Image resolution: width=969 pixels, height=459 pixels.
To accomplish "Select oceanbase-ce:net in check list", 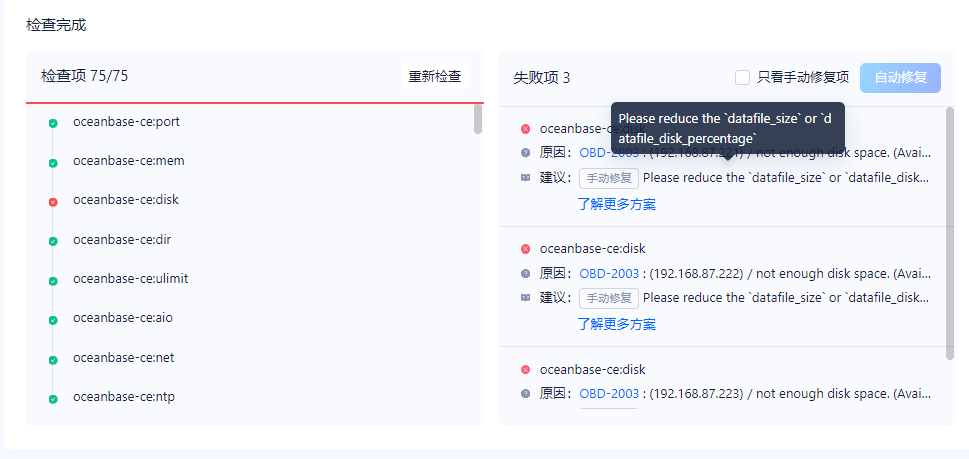I will 122,357.
